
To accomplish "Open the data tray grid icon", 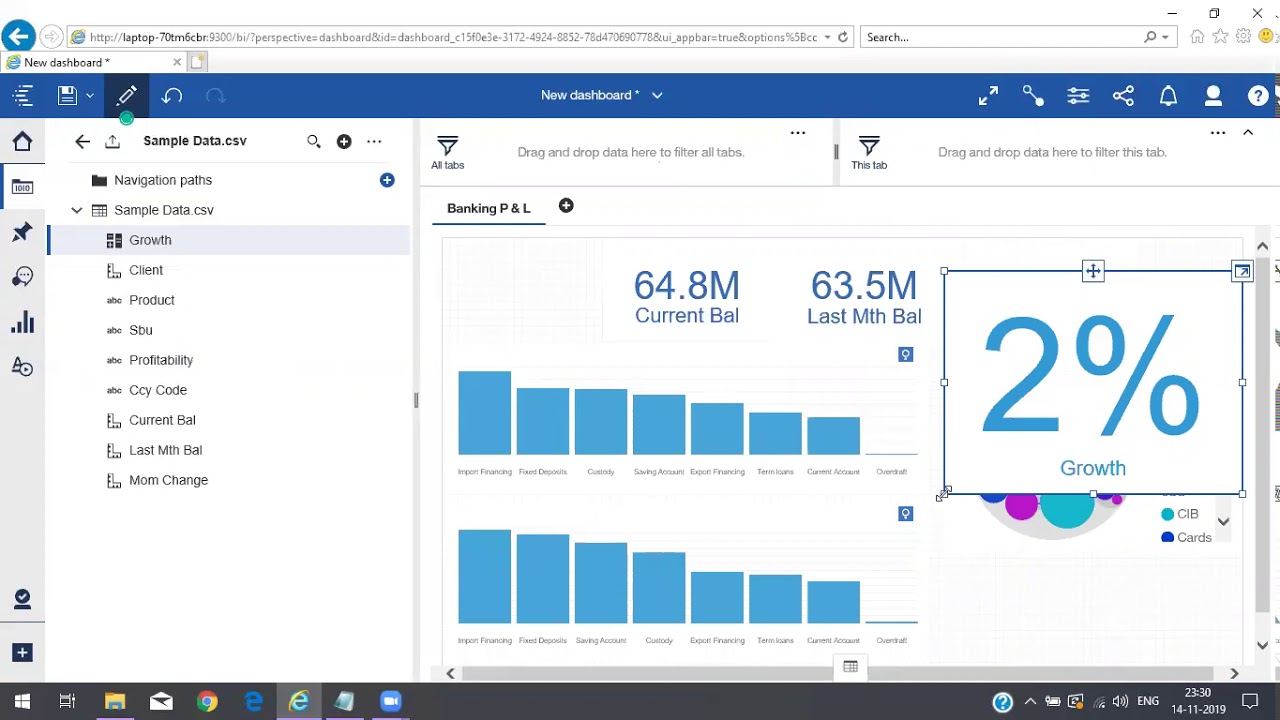I will (x=850, y=667).
